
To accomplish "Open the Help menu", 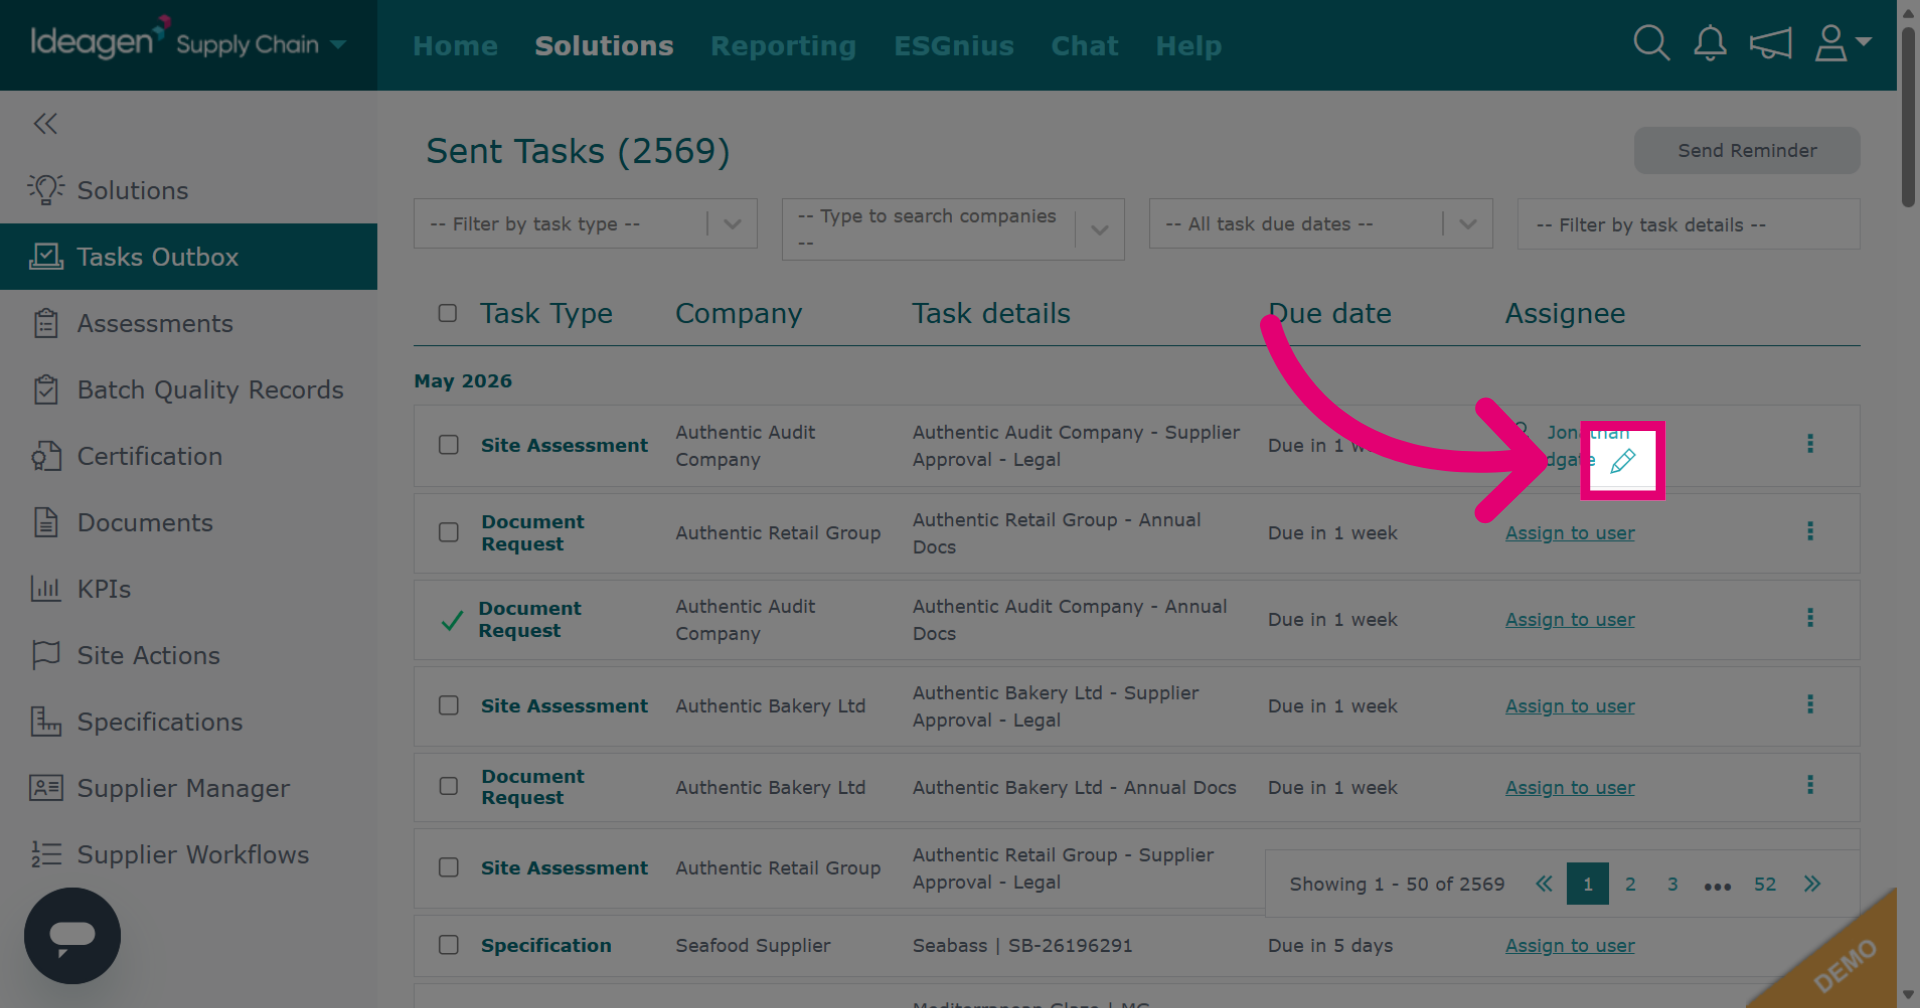I will tap(1188, 46).
